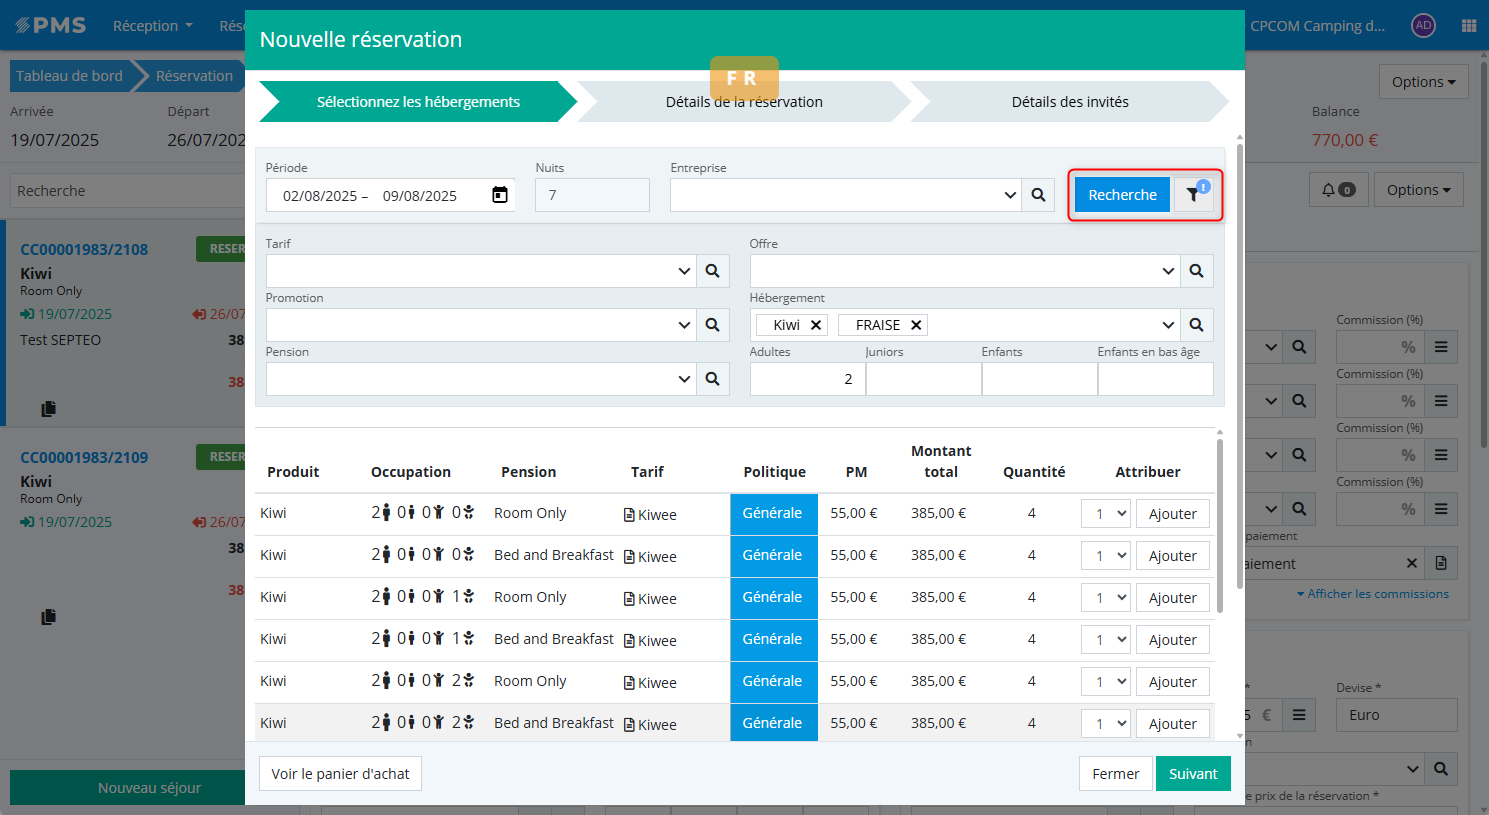
Task: Remove the FRAISE tag from Hébergement
Action: click(x=915, y=325)
